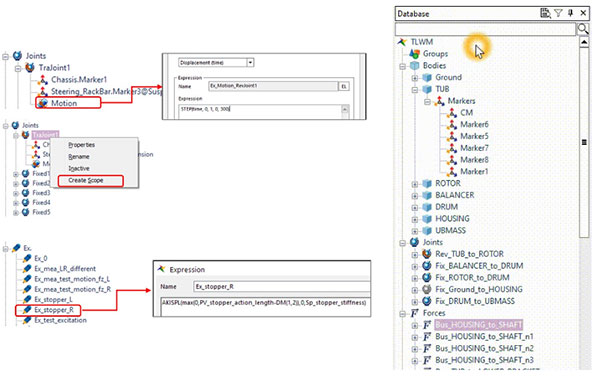Click the TLWM model icon
Image resolution: width=600 pixels, height=376 pixels.
[x=402, y=42]
